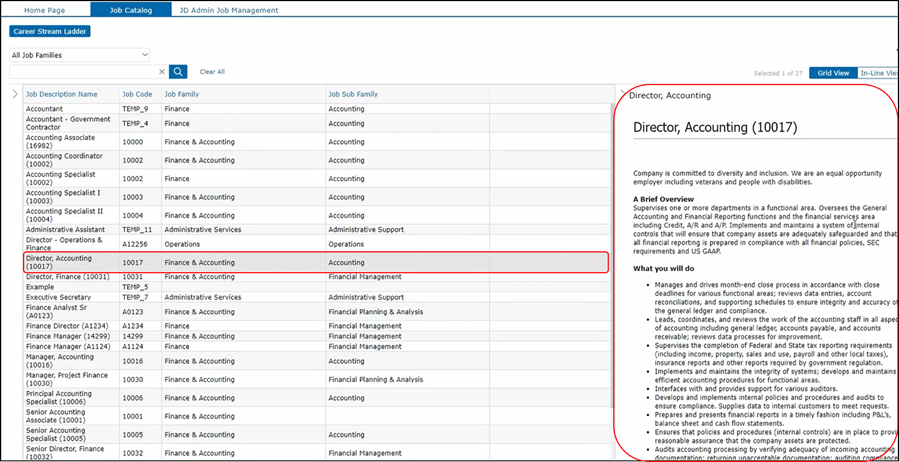
Task: Open the All Job Families dropdown
Action: coord(80,54)
